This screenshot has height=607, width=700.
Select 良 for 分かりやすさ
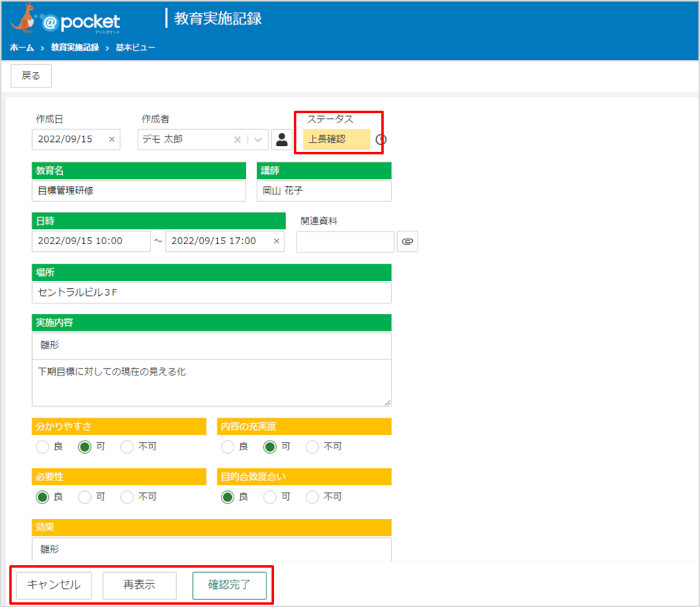42,447
